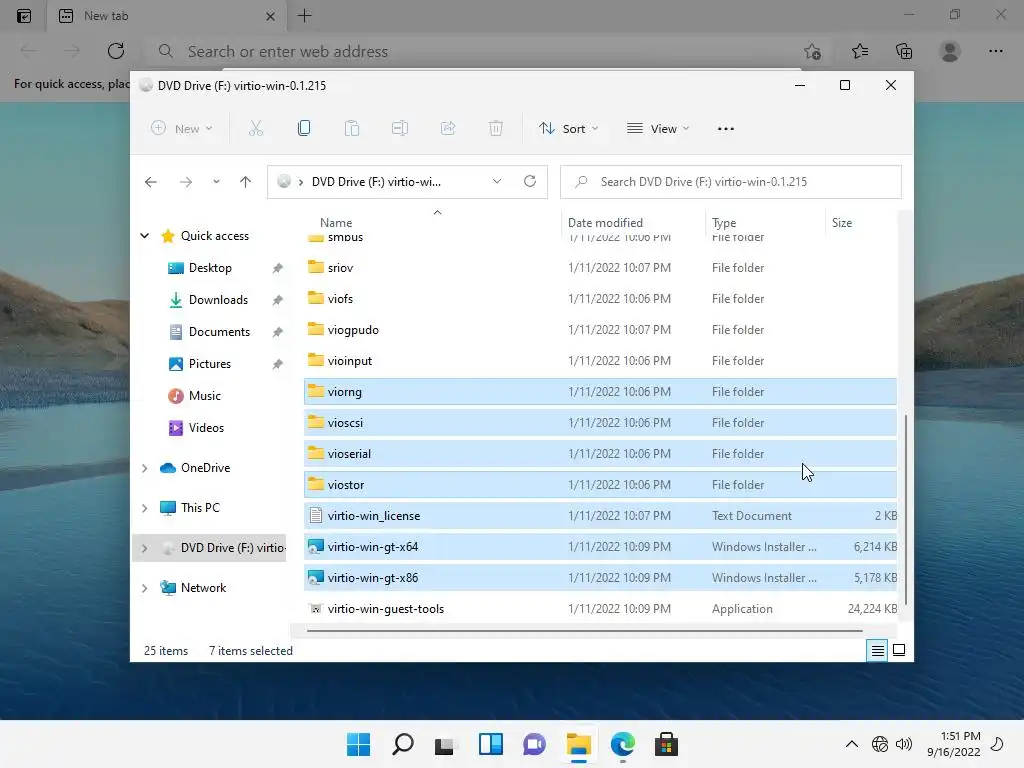Open the Sort dropdown menu
1024x768 pixels.
click(568, 129)
